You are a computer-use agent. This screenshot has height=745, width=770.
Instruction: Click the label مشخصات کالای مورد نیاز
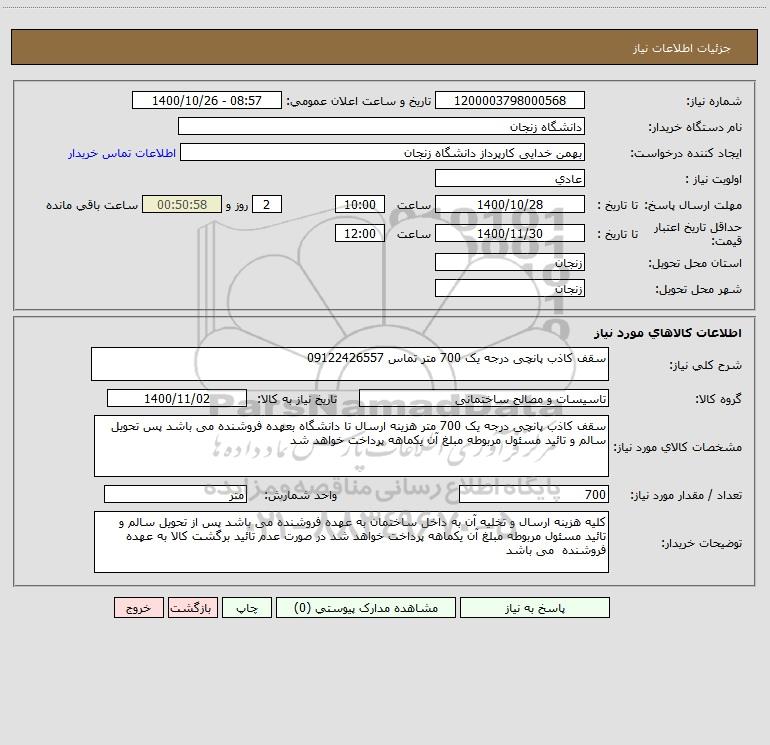678,447
